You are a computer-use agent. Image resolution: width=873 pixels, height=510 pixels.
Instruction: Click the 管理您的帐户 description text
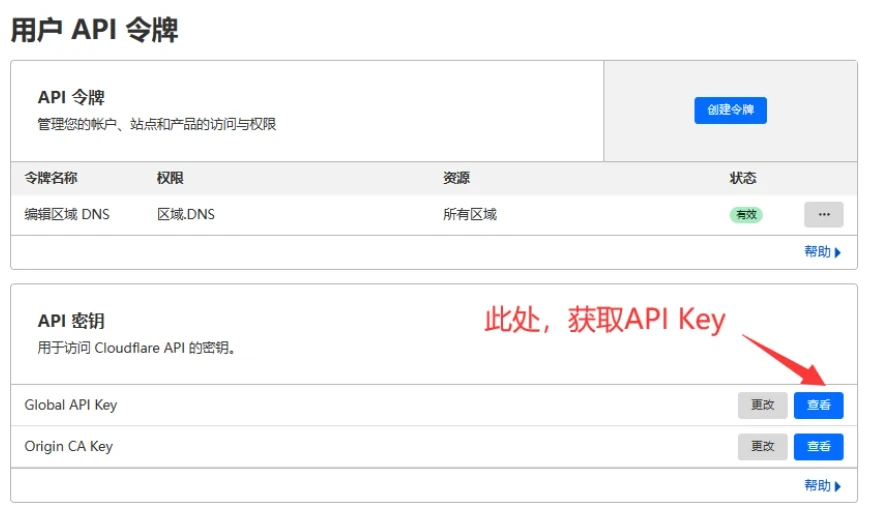coord(157,124)
